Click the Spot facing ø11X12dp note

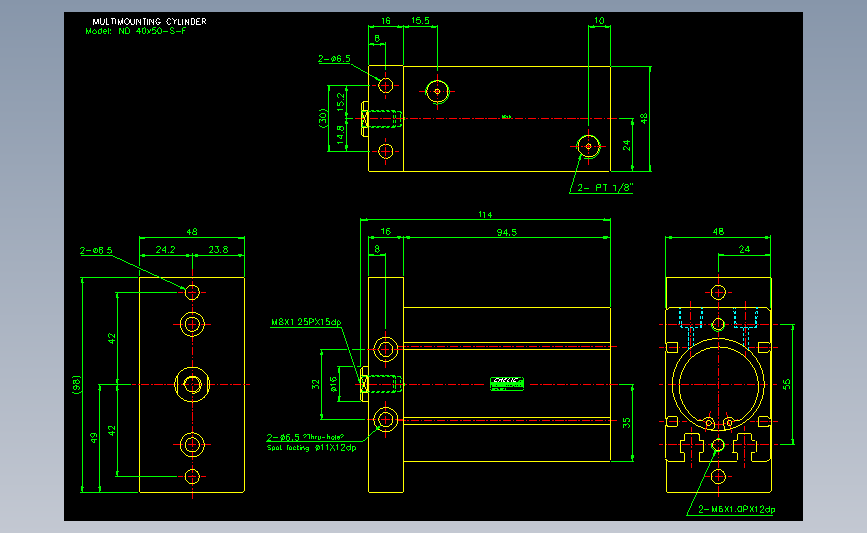click(x=311, y=448)
